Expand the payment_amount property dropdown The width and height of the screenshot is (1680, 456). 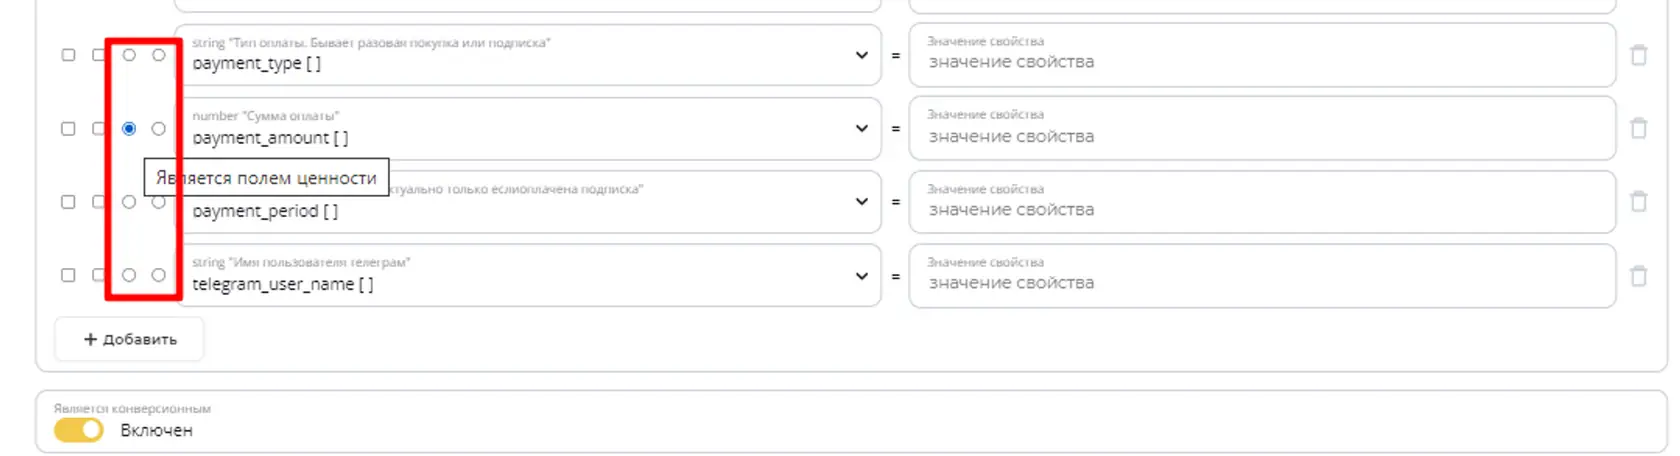tap(861, 128)
